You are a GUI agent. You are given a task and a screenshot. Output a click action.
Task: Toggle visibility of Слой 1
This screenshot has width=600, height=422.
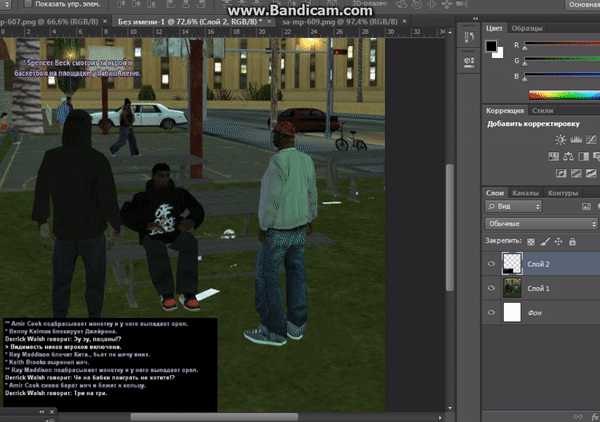click(x=491, y=288)
